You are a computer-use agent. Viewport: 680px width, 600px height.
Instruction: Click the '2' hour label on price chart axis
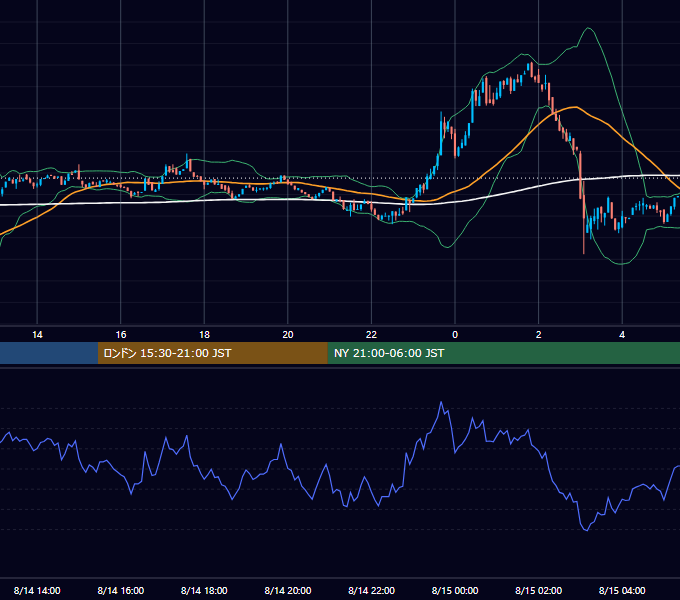coord(539,335)
